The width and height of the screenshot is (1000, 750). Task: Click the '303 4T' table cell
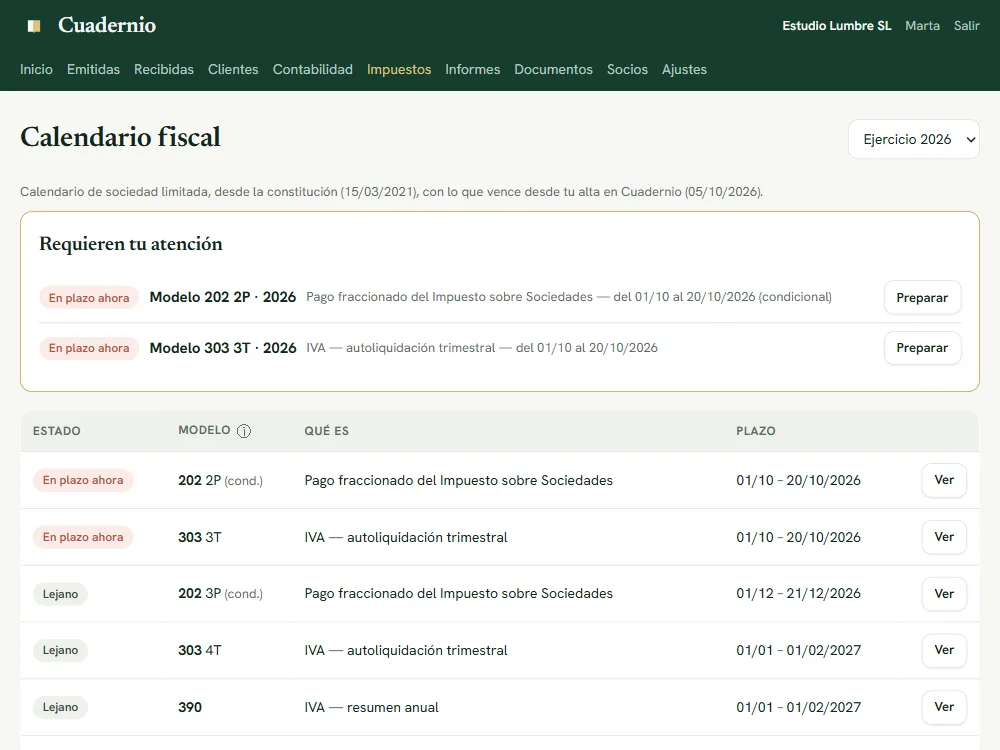[200, 651]
